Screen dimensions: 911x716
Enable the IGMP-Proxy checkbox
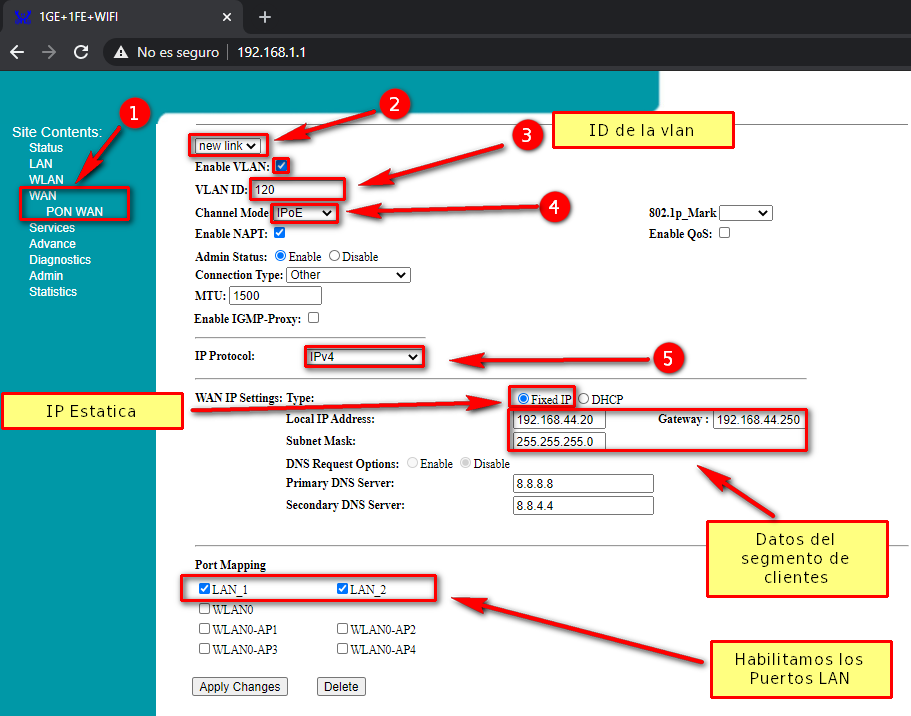[x=313, y=318]
